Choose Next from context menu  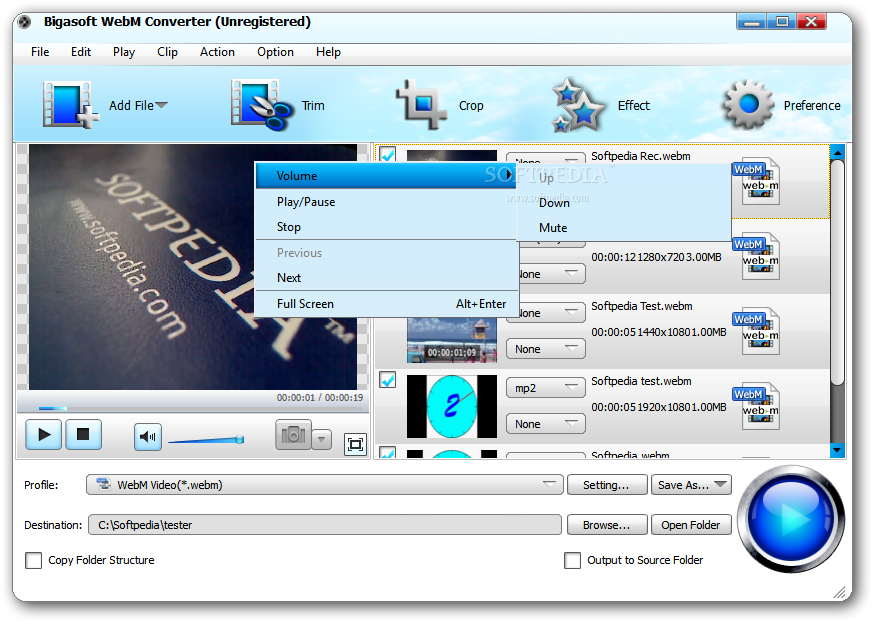(386, 277)
